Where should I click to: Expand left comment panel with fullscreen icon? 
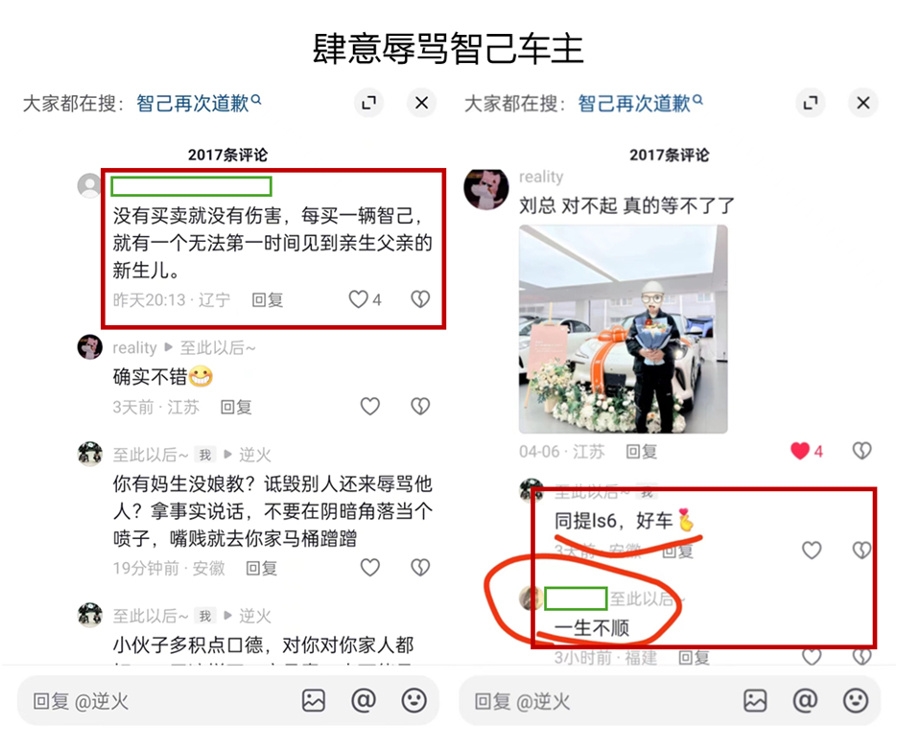coord(368,103)
